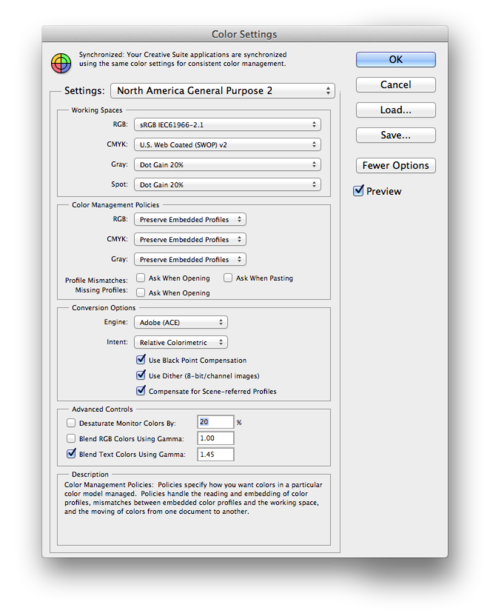Uncheck Blend Text Colors Using Gamma
The width and height of the screenshot is (490, 616).
pos(71,454)
